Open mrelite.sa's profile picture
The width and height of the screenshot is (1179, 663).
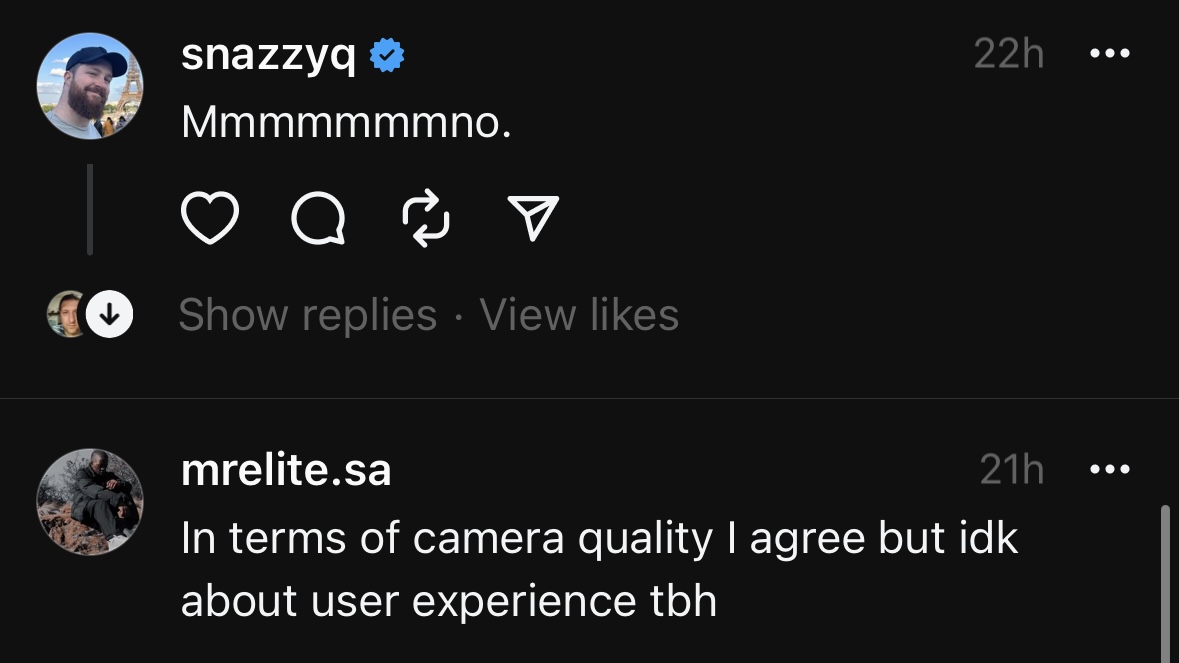90,501
